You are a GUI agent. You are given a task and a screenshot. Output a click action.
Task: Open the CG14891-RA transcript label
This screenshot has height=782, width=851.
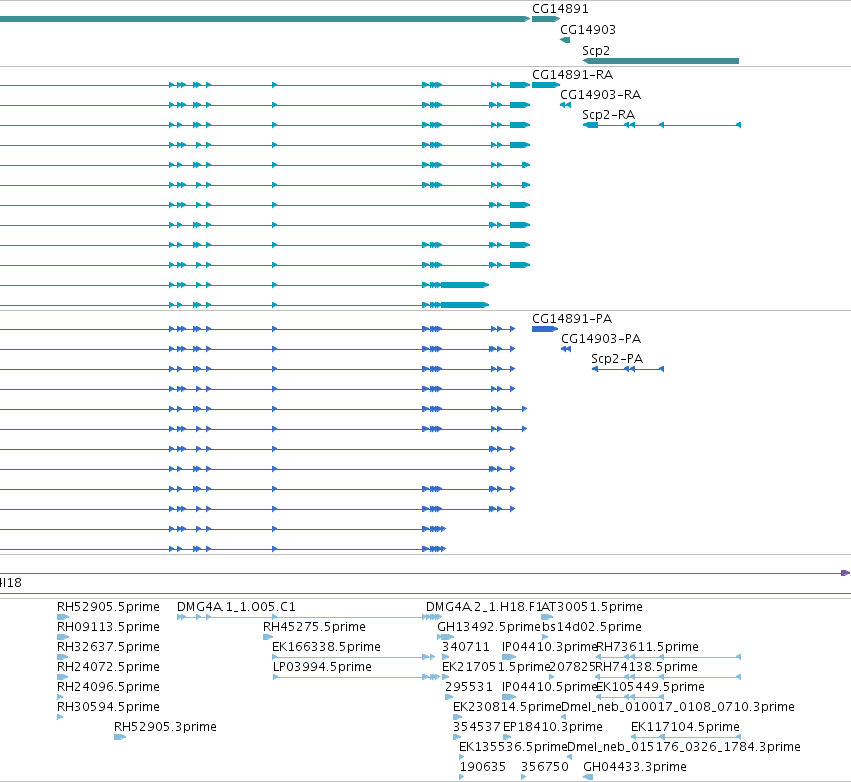[x=572, y=75]
